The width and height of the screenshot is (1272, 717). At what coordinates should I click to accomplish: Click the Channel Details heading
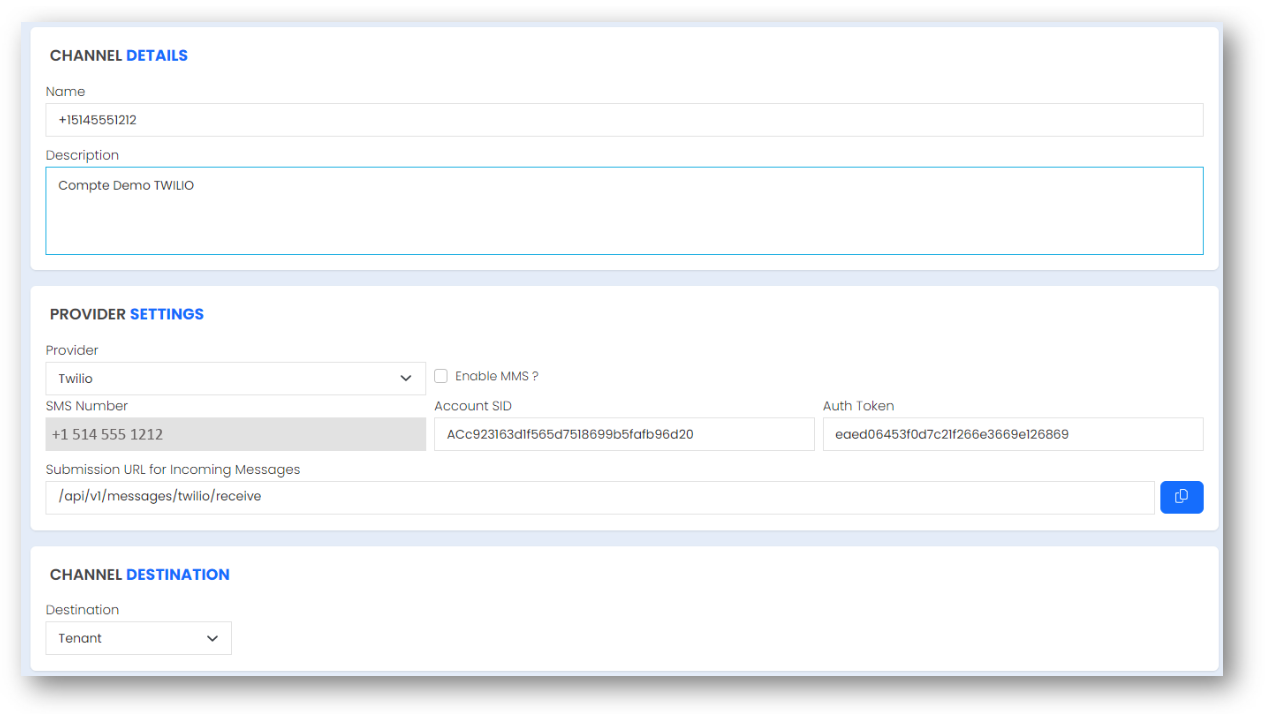tap(119, 56)
